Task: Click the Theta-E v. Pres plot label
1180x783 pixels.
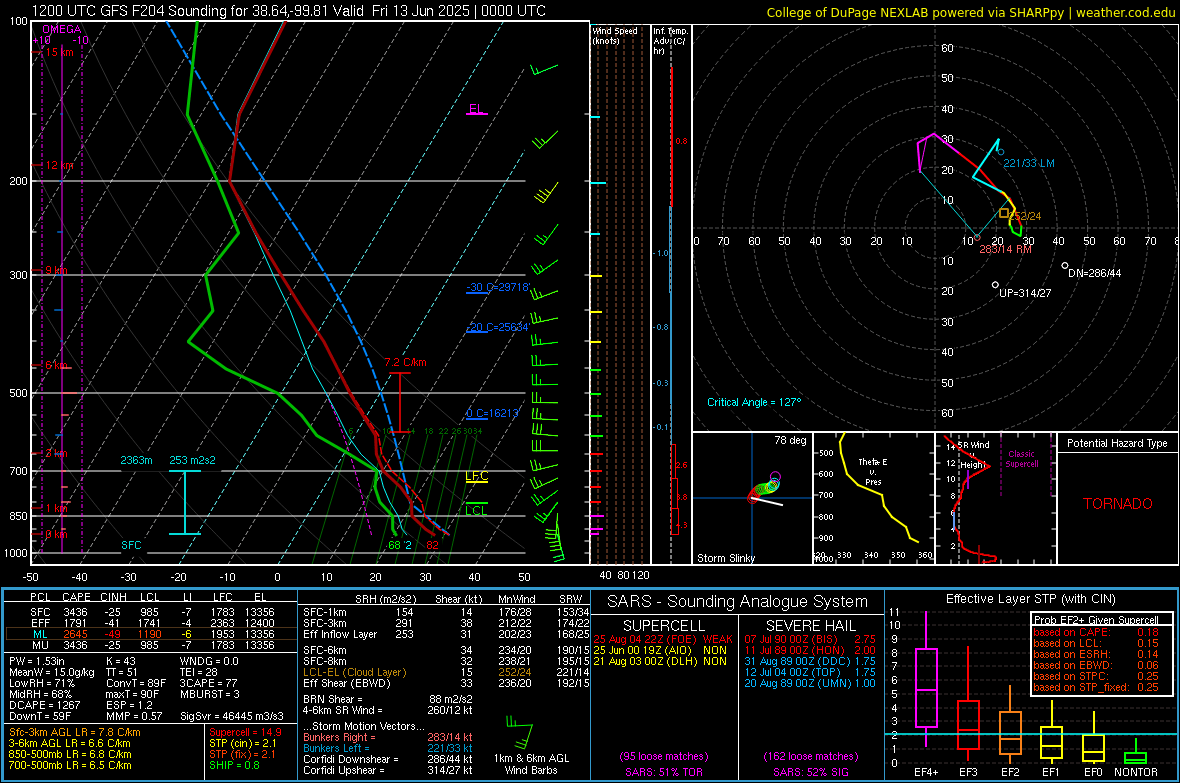Action: 873,472
